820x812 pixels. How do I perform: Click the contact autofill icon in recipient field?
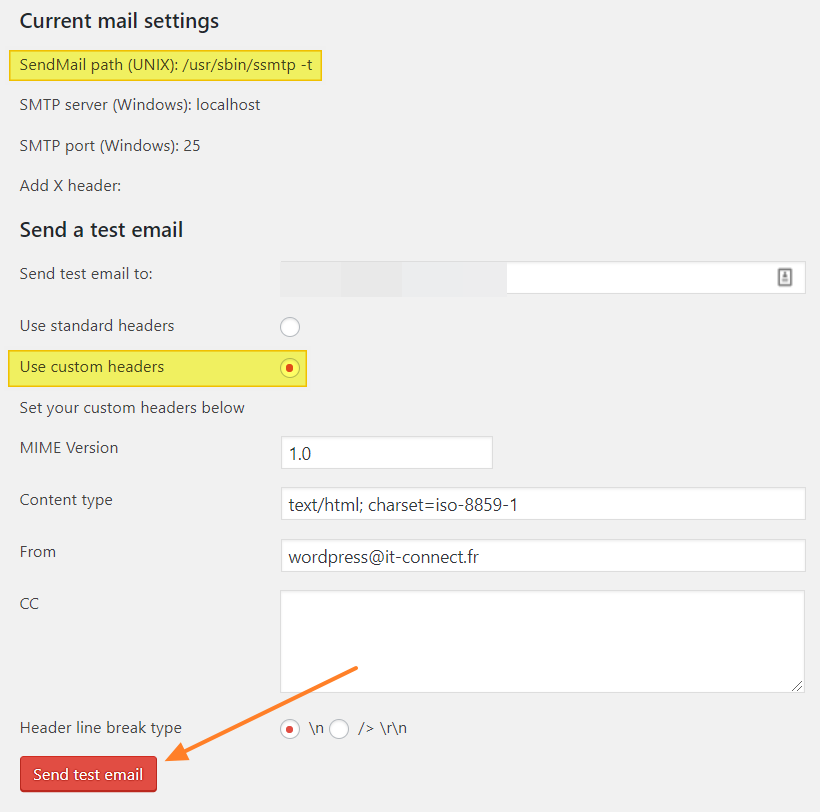(785, 278)
